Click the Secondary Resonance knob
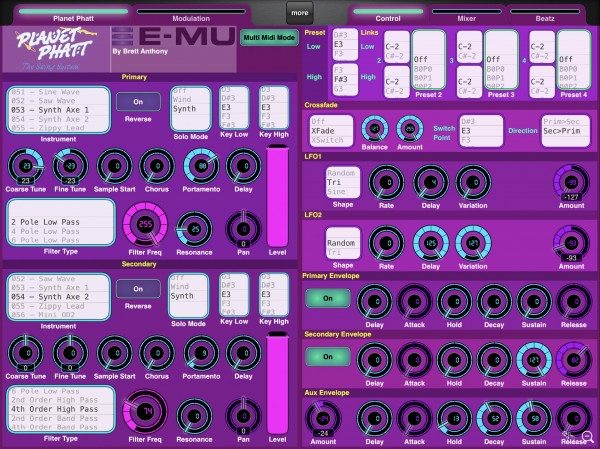The image size is (600, 449). pyautogui.click(x=194, y=416)
